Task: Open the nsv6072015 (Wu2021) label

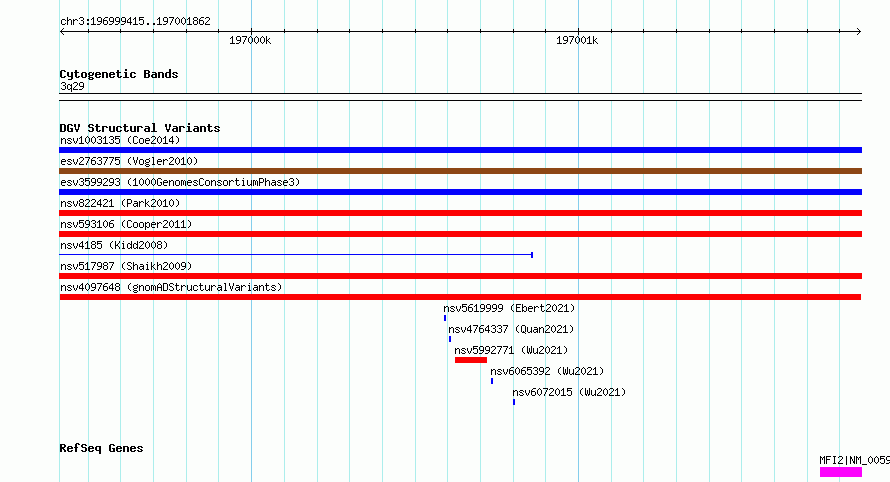Action: tap(569, 392)
